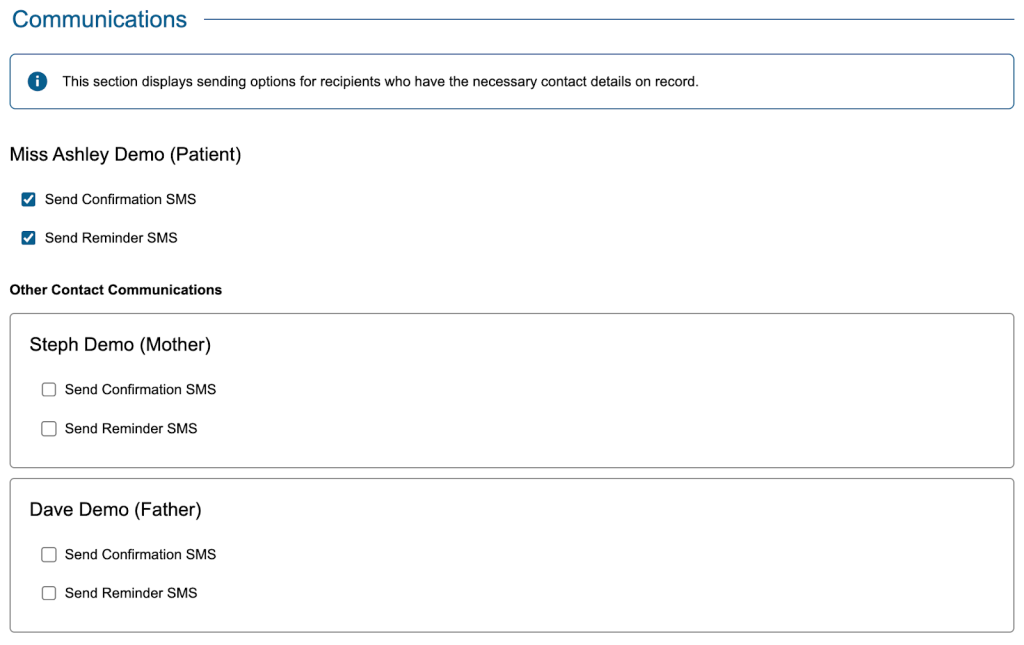
Task: Click the blue info icon in the banner
Action: tap(37, 82)
